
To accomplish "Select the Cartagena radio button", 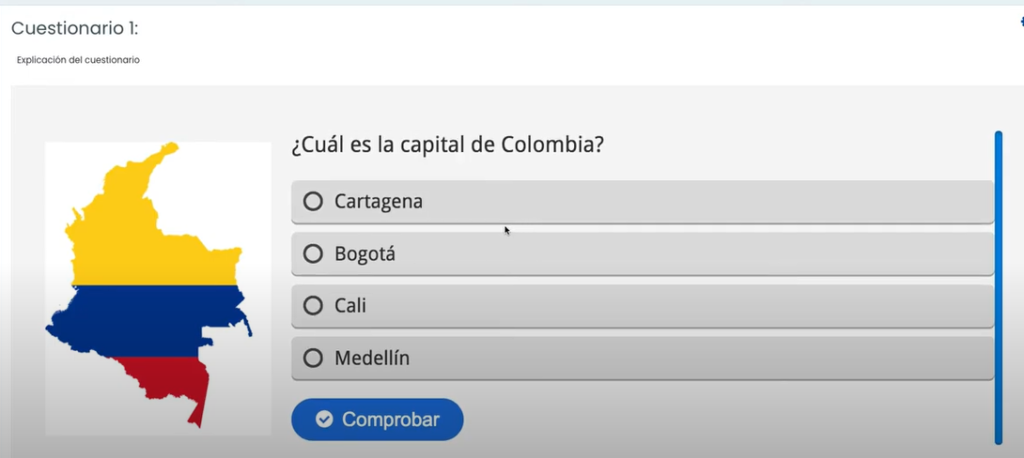I will (x=313, y=202).
